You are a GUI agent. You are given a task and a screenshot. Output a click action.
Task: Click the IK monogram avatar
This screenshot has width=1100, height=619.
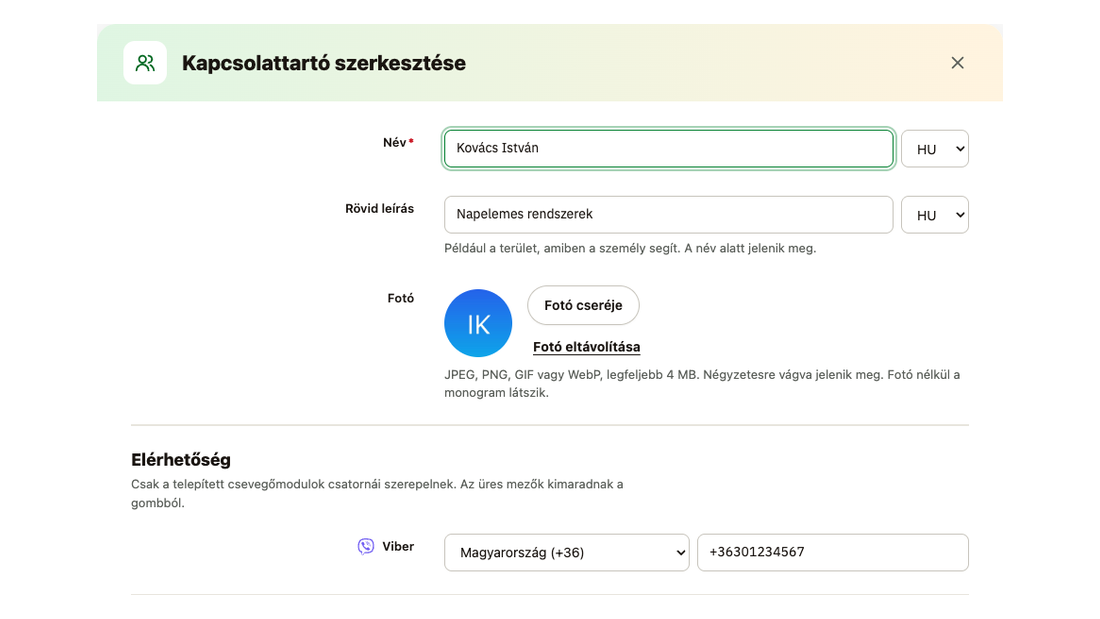pos(478,324)
